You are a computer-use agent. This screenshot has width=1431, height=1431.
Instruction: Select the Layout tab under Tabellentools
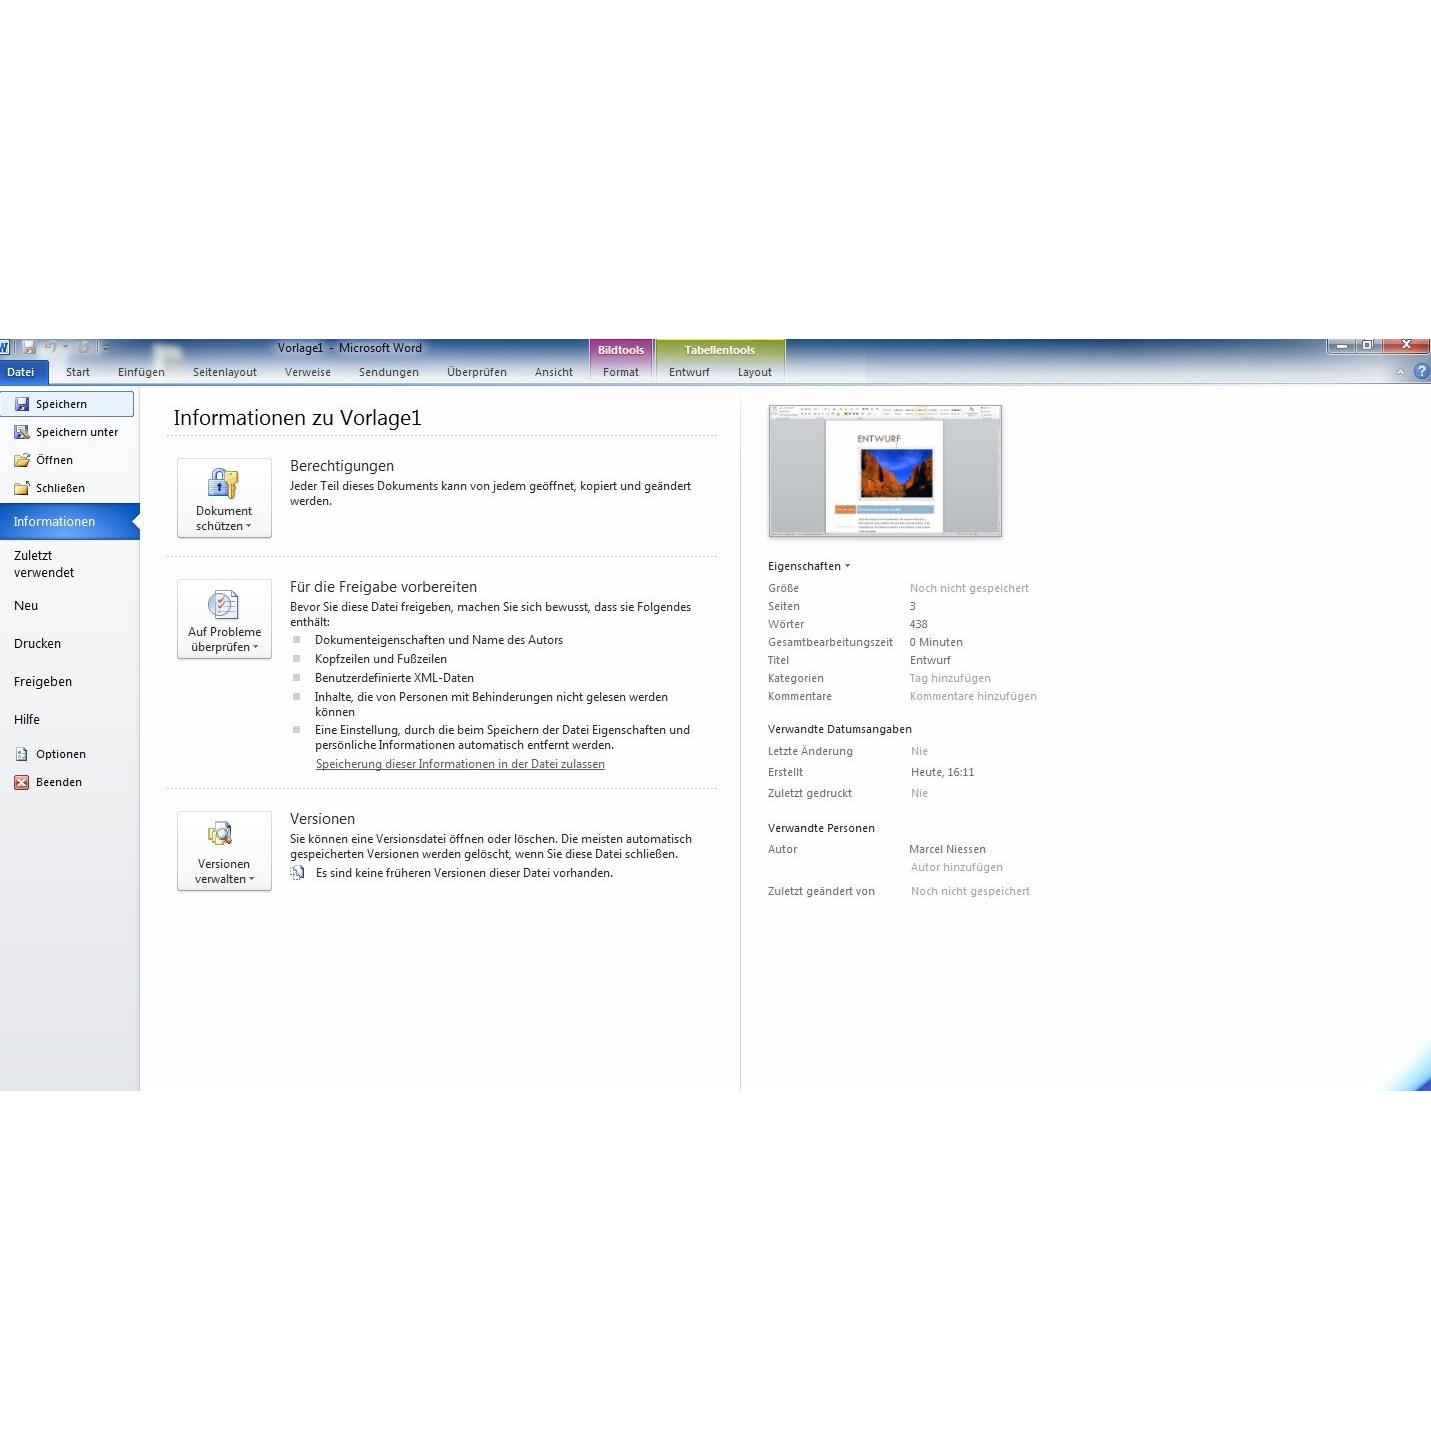click(755, 372)
